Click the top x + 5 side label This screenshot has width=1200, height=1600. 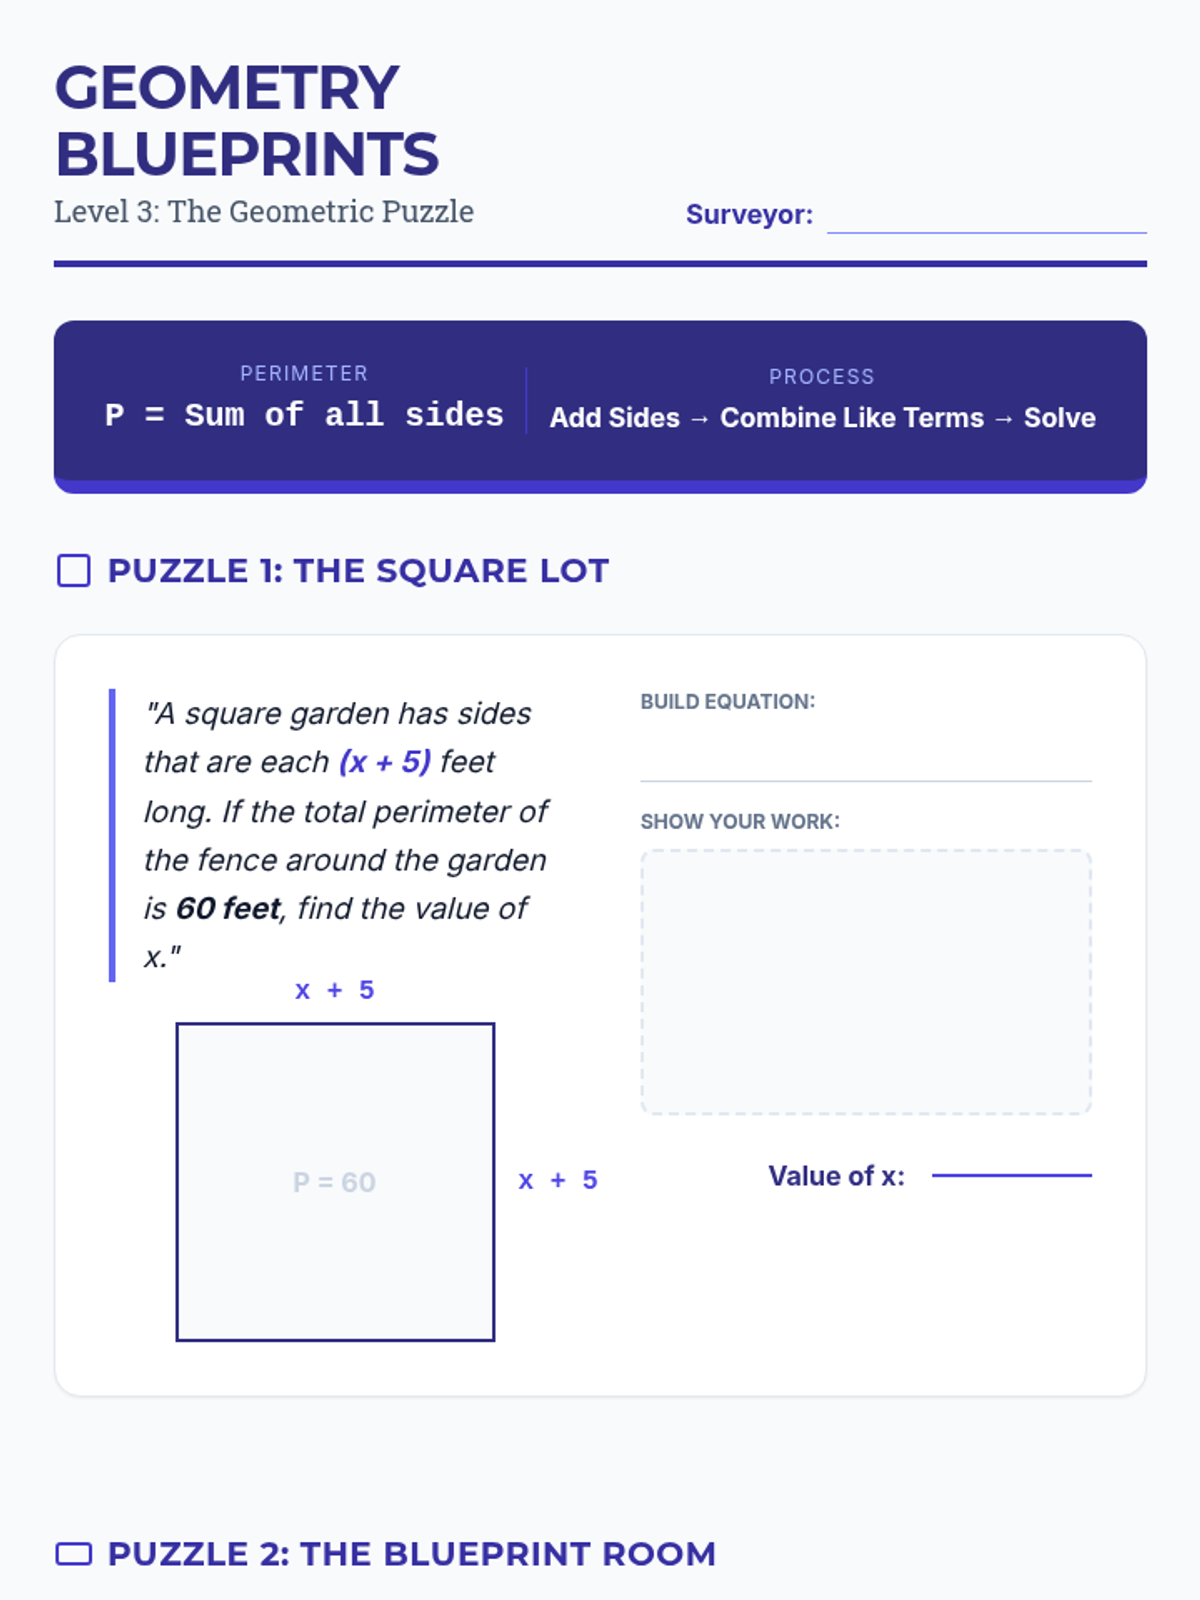tap(334, 990)
